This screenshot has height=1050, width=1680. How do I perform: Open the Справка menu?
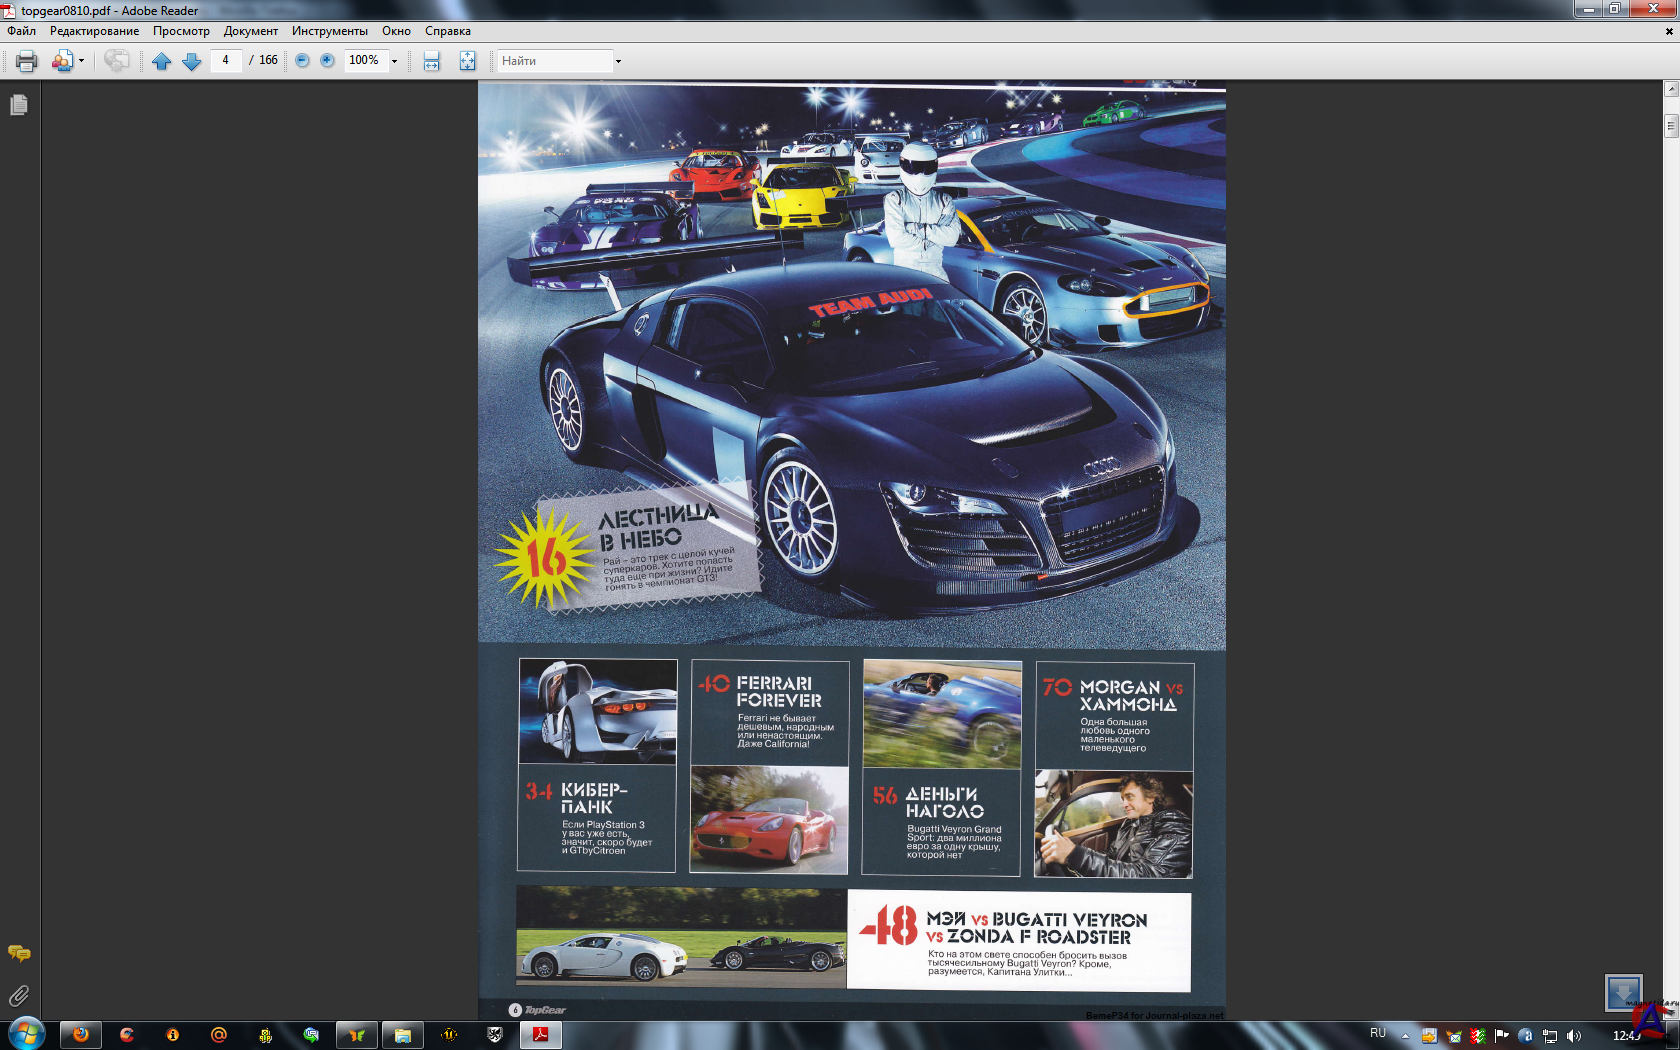[x=448, y=31]
